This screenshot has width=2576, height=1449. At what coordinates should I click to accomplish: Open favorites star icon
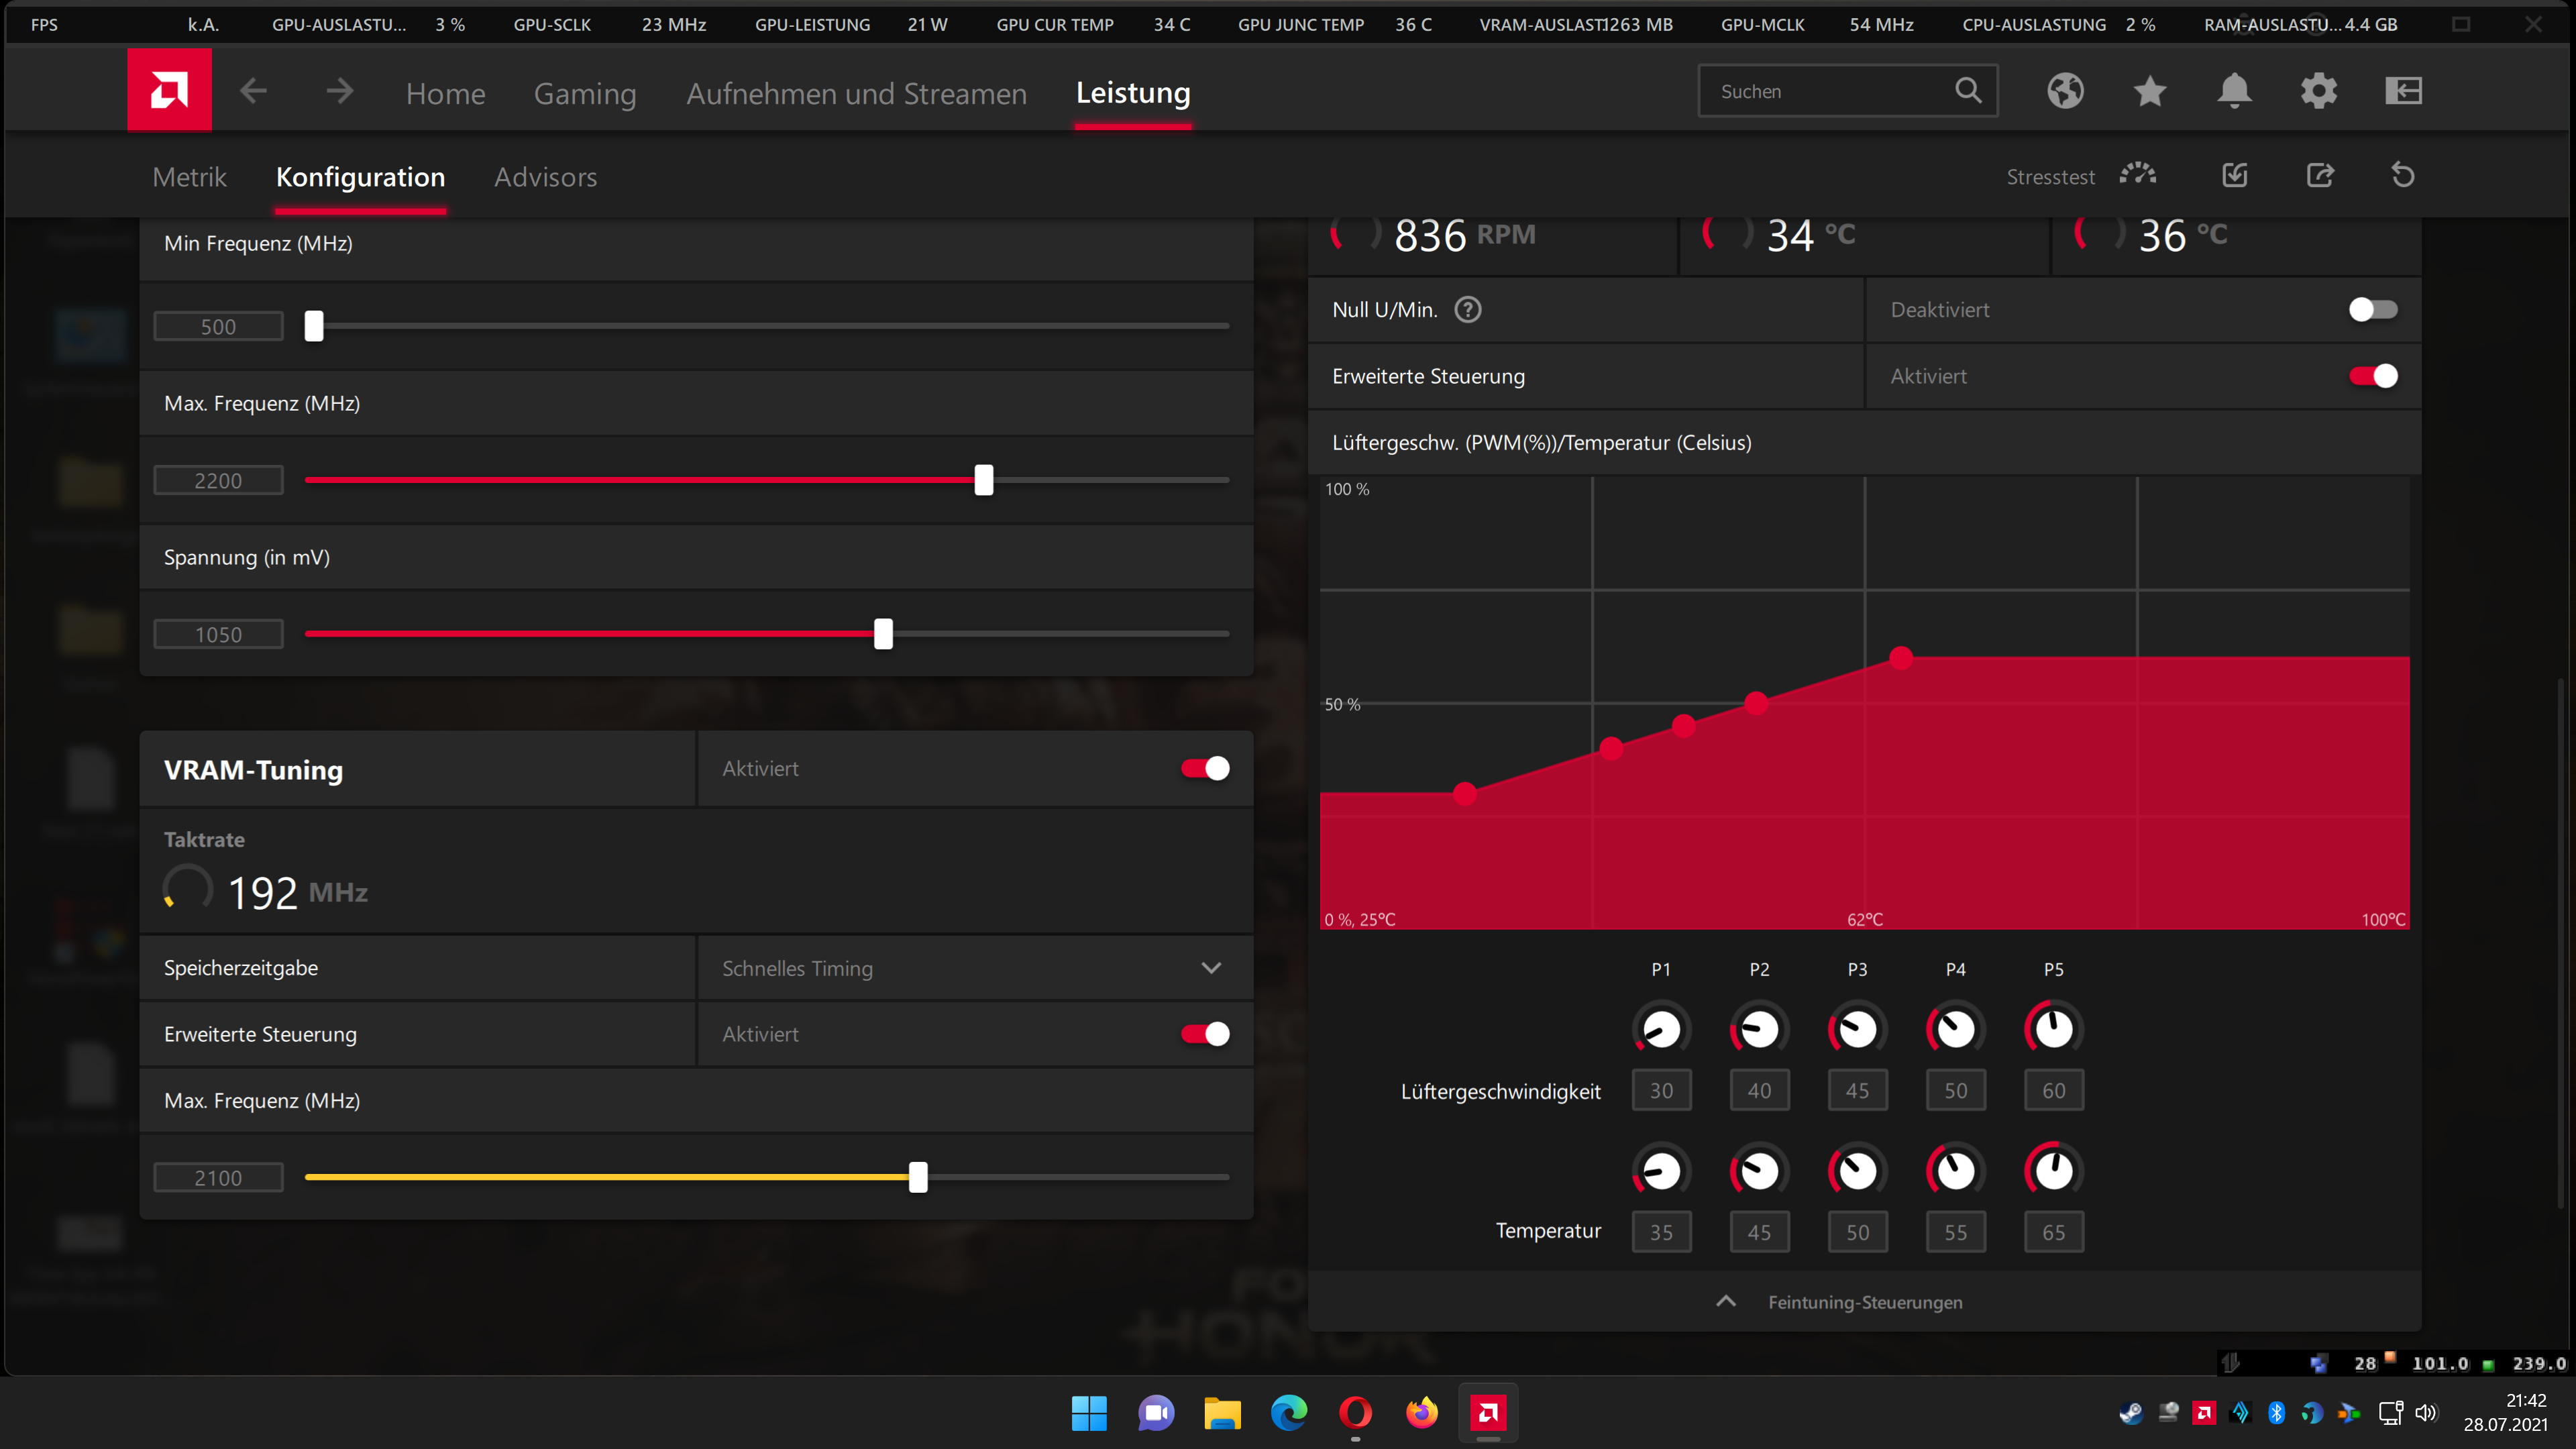pos(2149,91)
